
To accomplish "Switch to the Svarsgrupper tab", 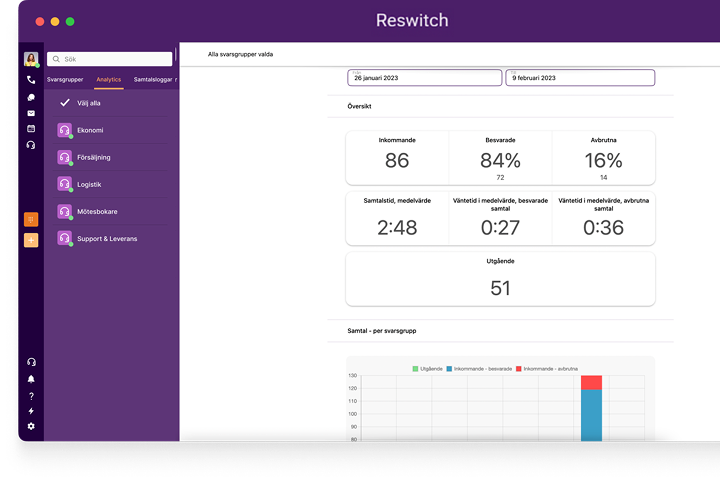I will (65, 79).
